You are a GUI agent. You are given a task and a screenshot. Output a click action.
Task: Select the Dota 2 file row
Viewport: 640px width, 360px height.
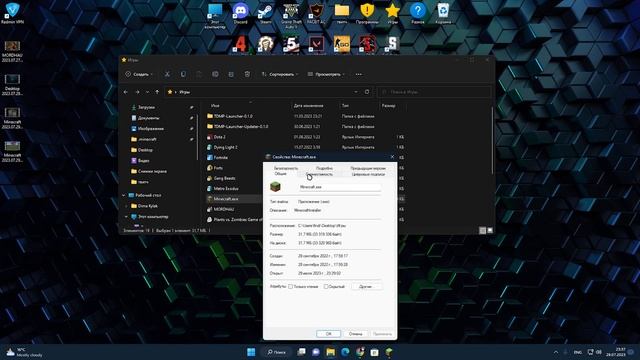tap(305, 137)
